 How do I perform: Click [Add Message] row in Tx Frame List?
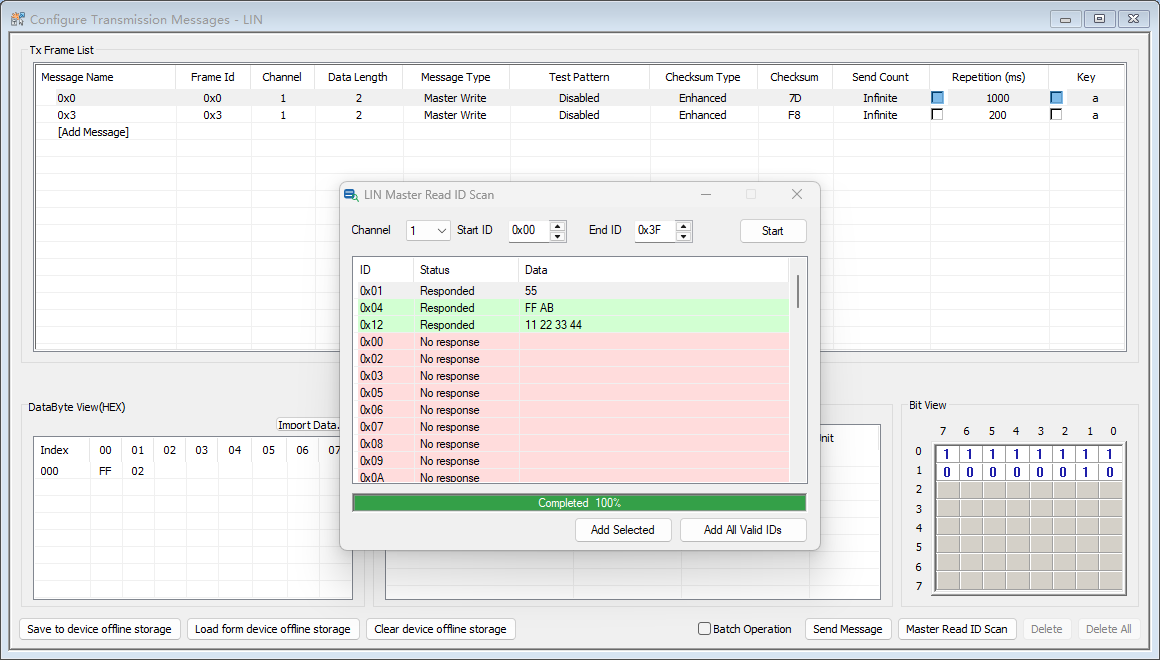click(93, 132)
